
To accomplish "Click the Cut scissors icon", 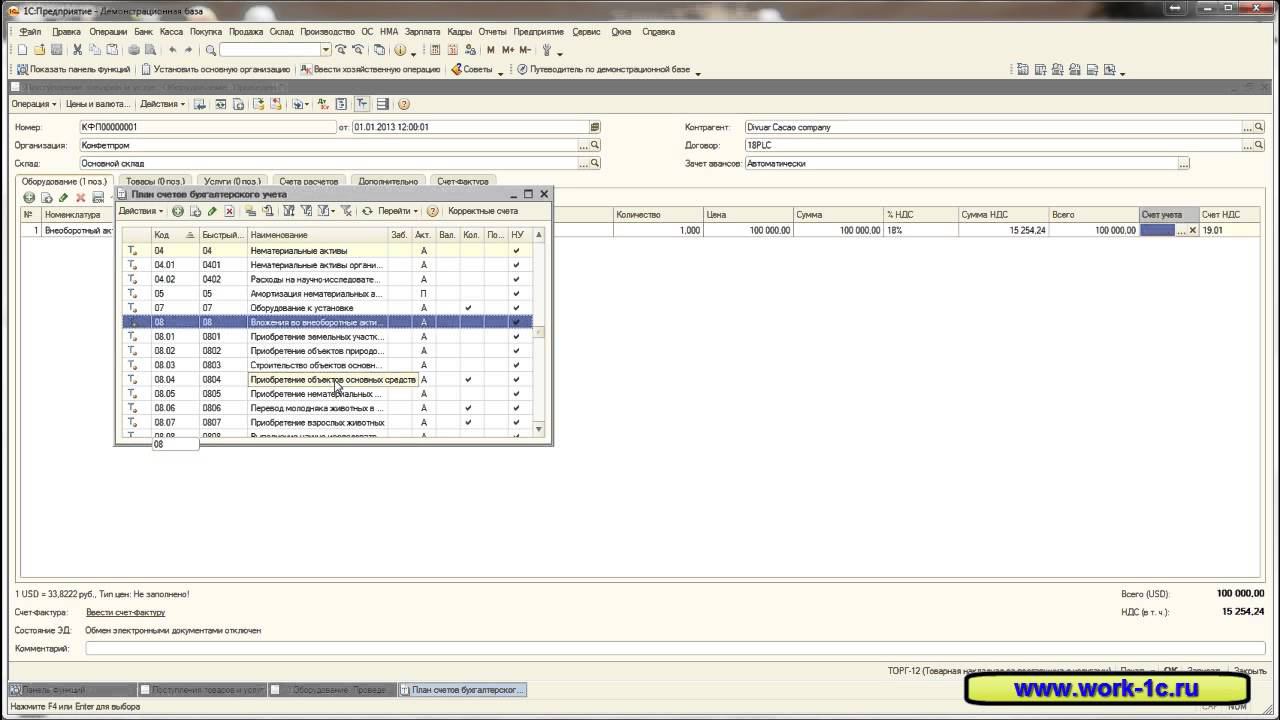I will (77, 50).
